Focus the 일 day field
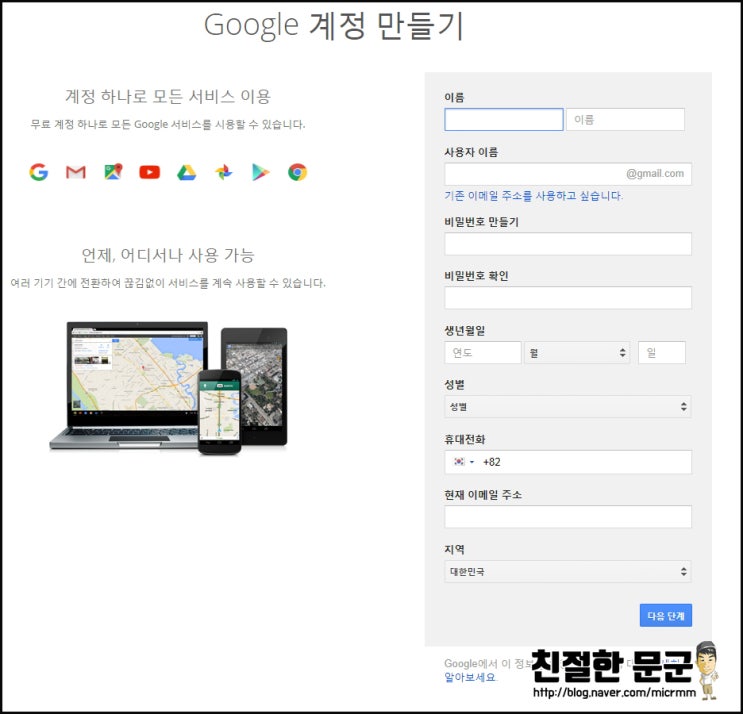Viewport: 743px width, 714px height. (662, 352)
